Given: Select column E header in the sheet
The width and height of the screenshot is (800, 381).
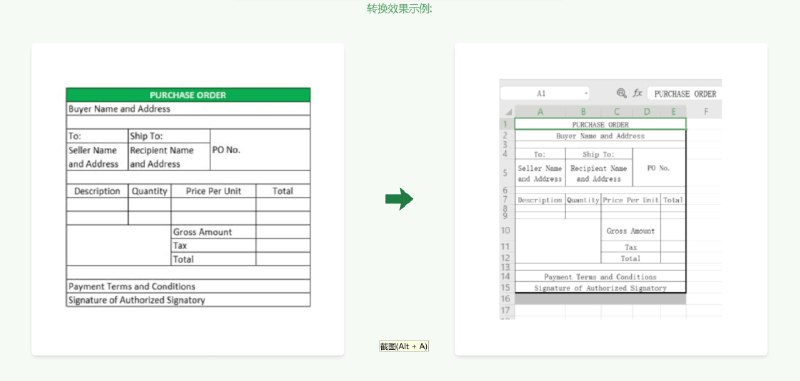Looking at the screenshot, I should [x=673, y=112].
